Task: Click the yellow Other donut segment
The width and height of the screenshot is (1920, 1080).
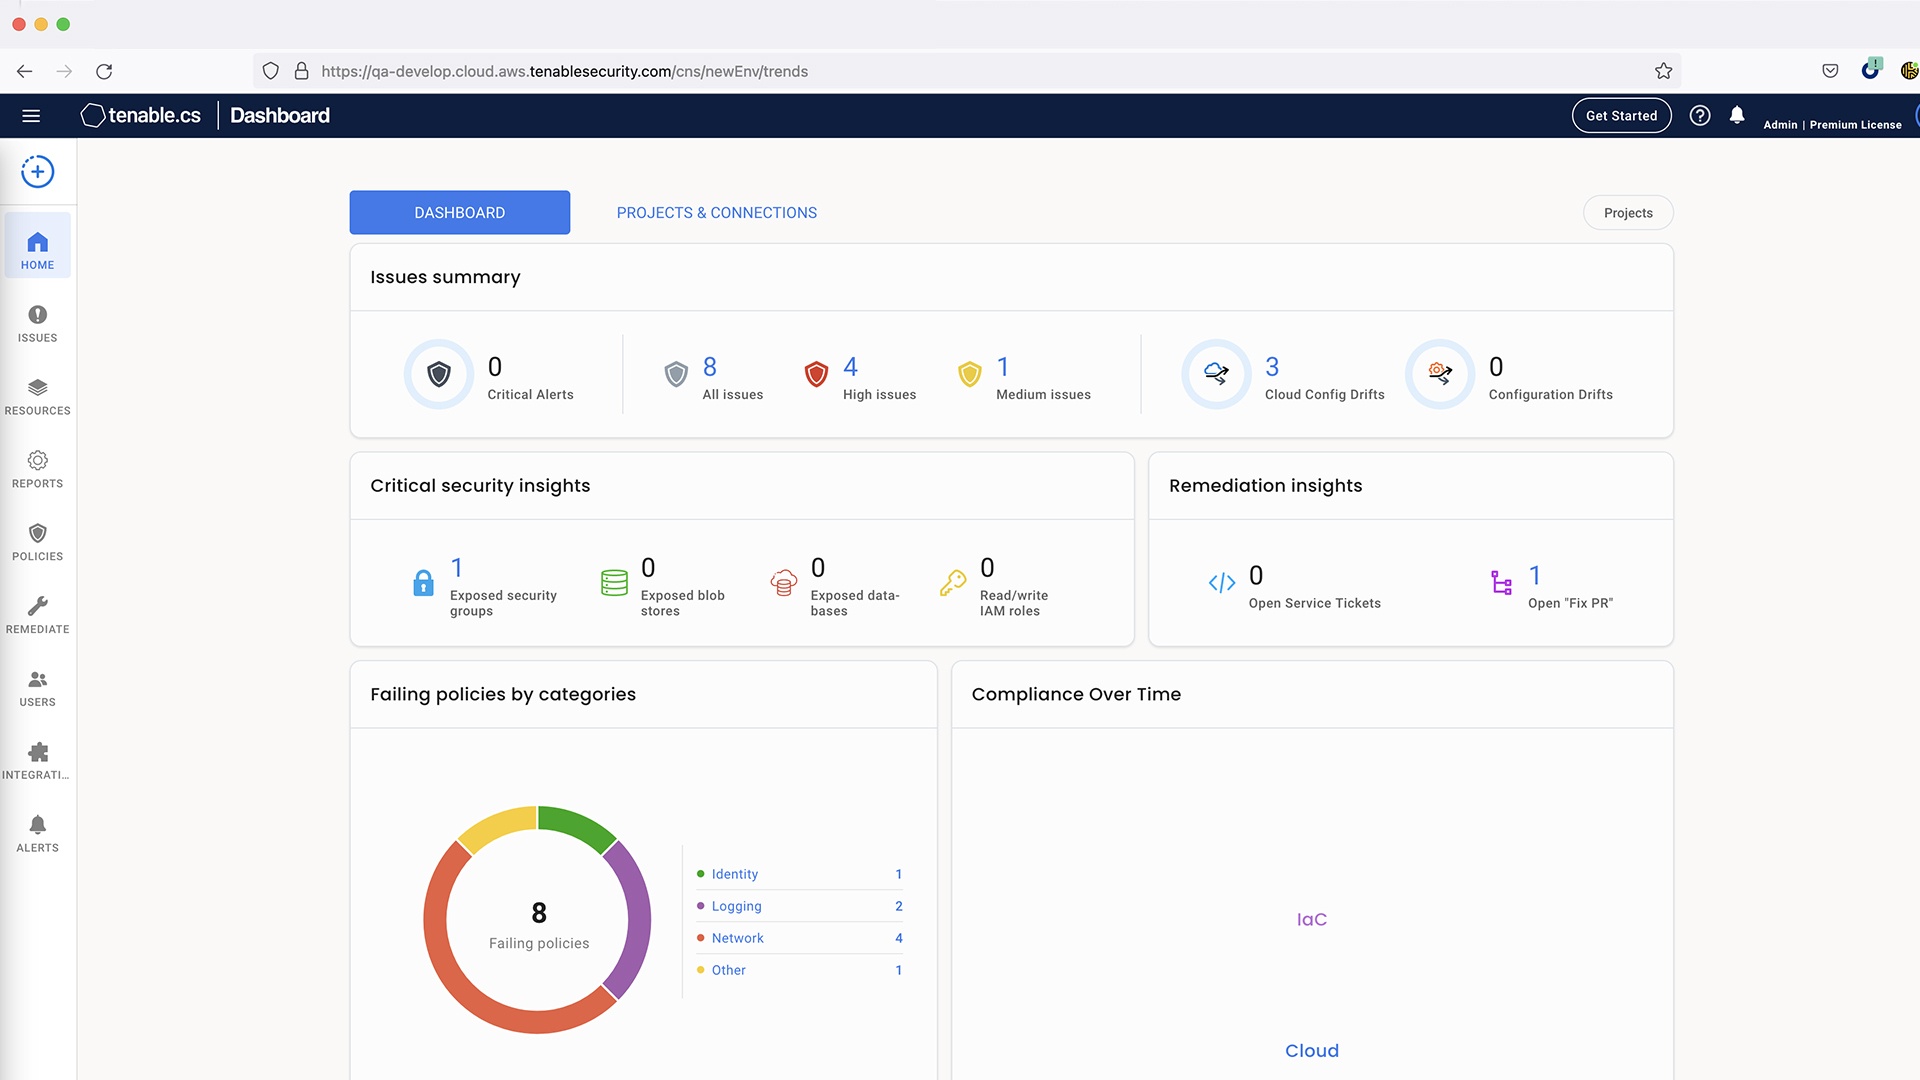Action: [495, 827]
